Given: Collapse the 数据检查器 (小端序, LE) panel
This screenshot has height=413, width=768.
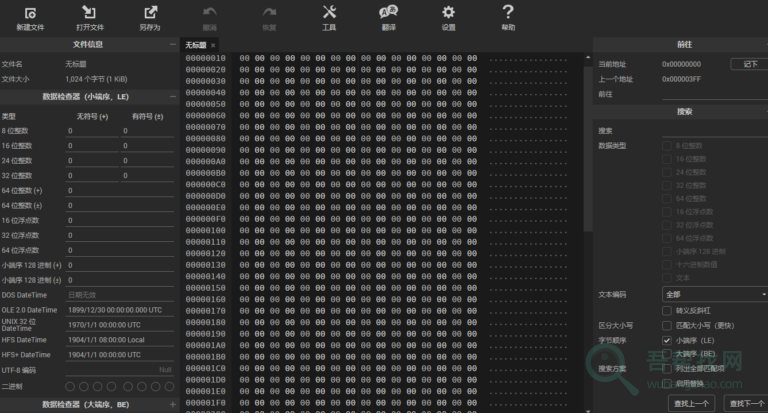Looking at the screenshot, I should click(x=172, y=97).
